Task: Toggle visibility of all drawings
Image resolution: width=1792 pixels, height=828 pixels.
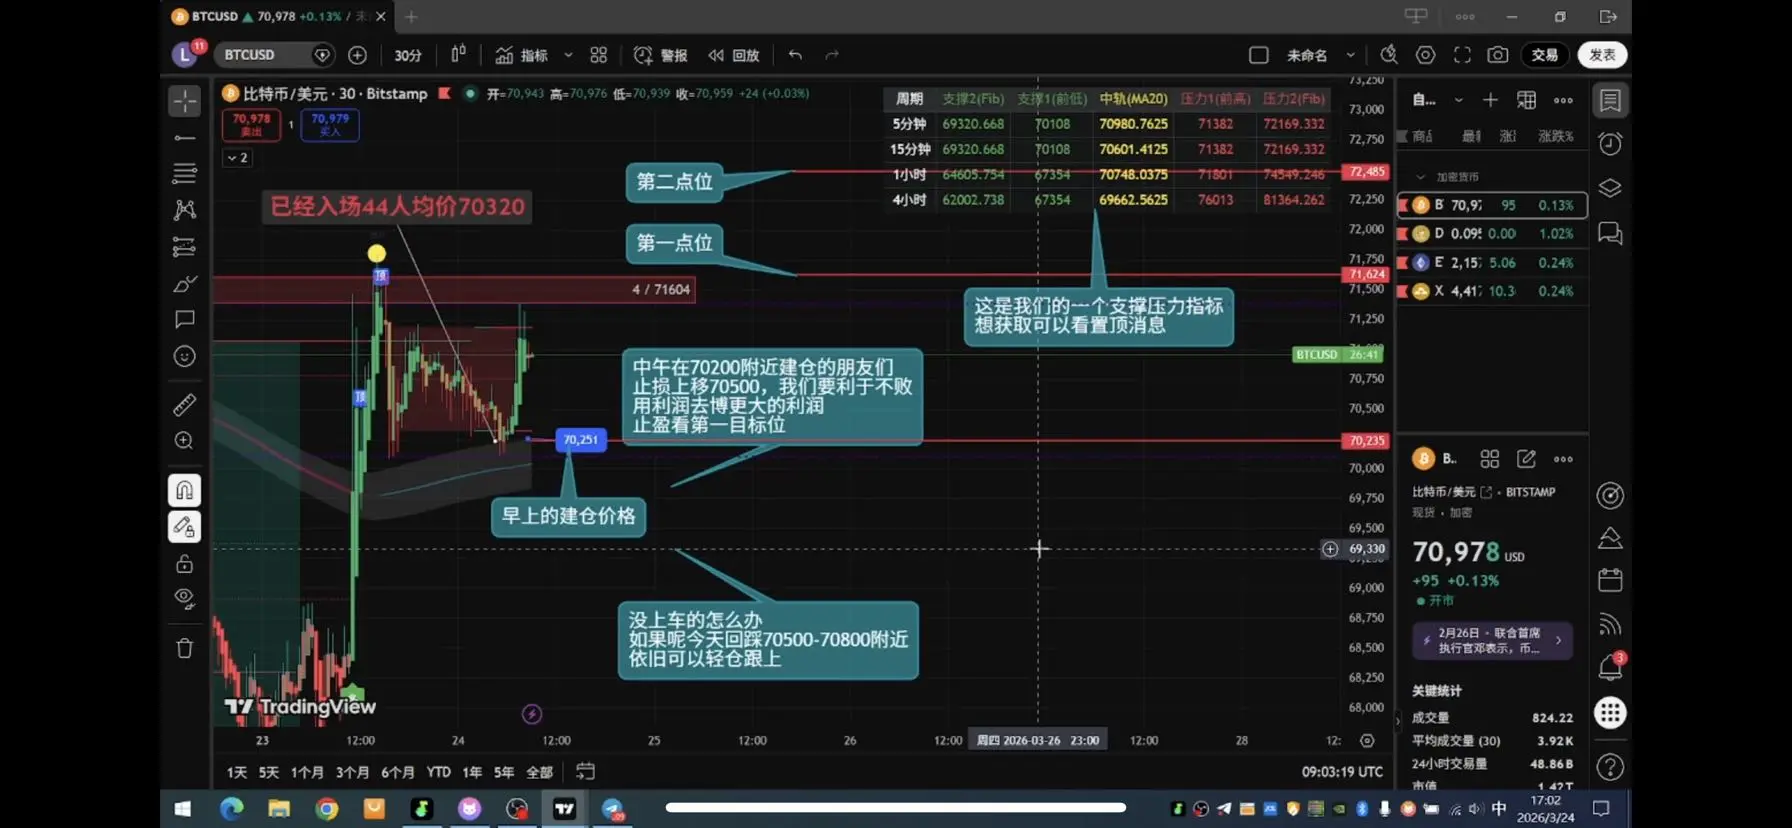Action: 185,599
